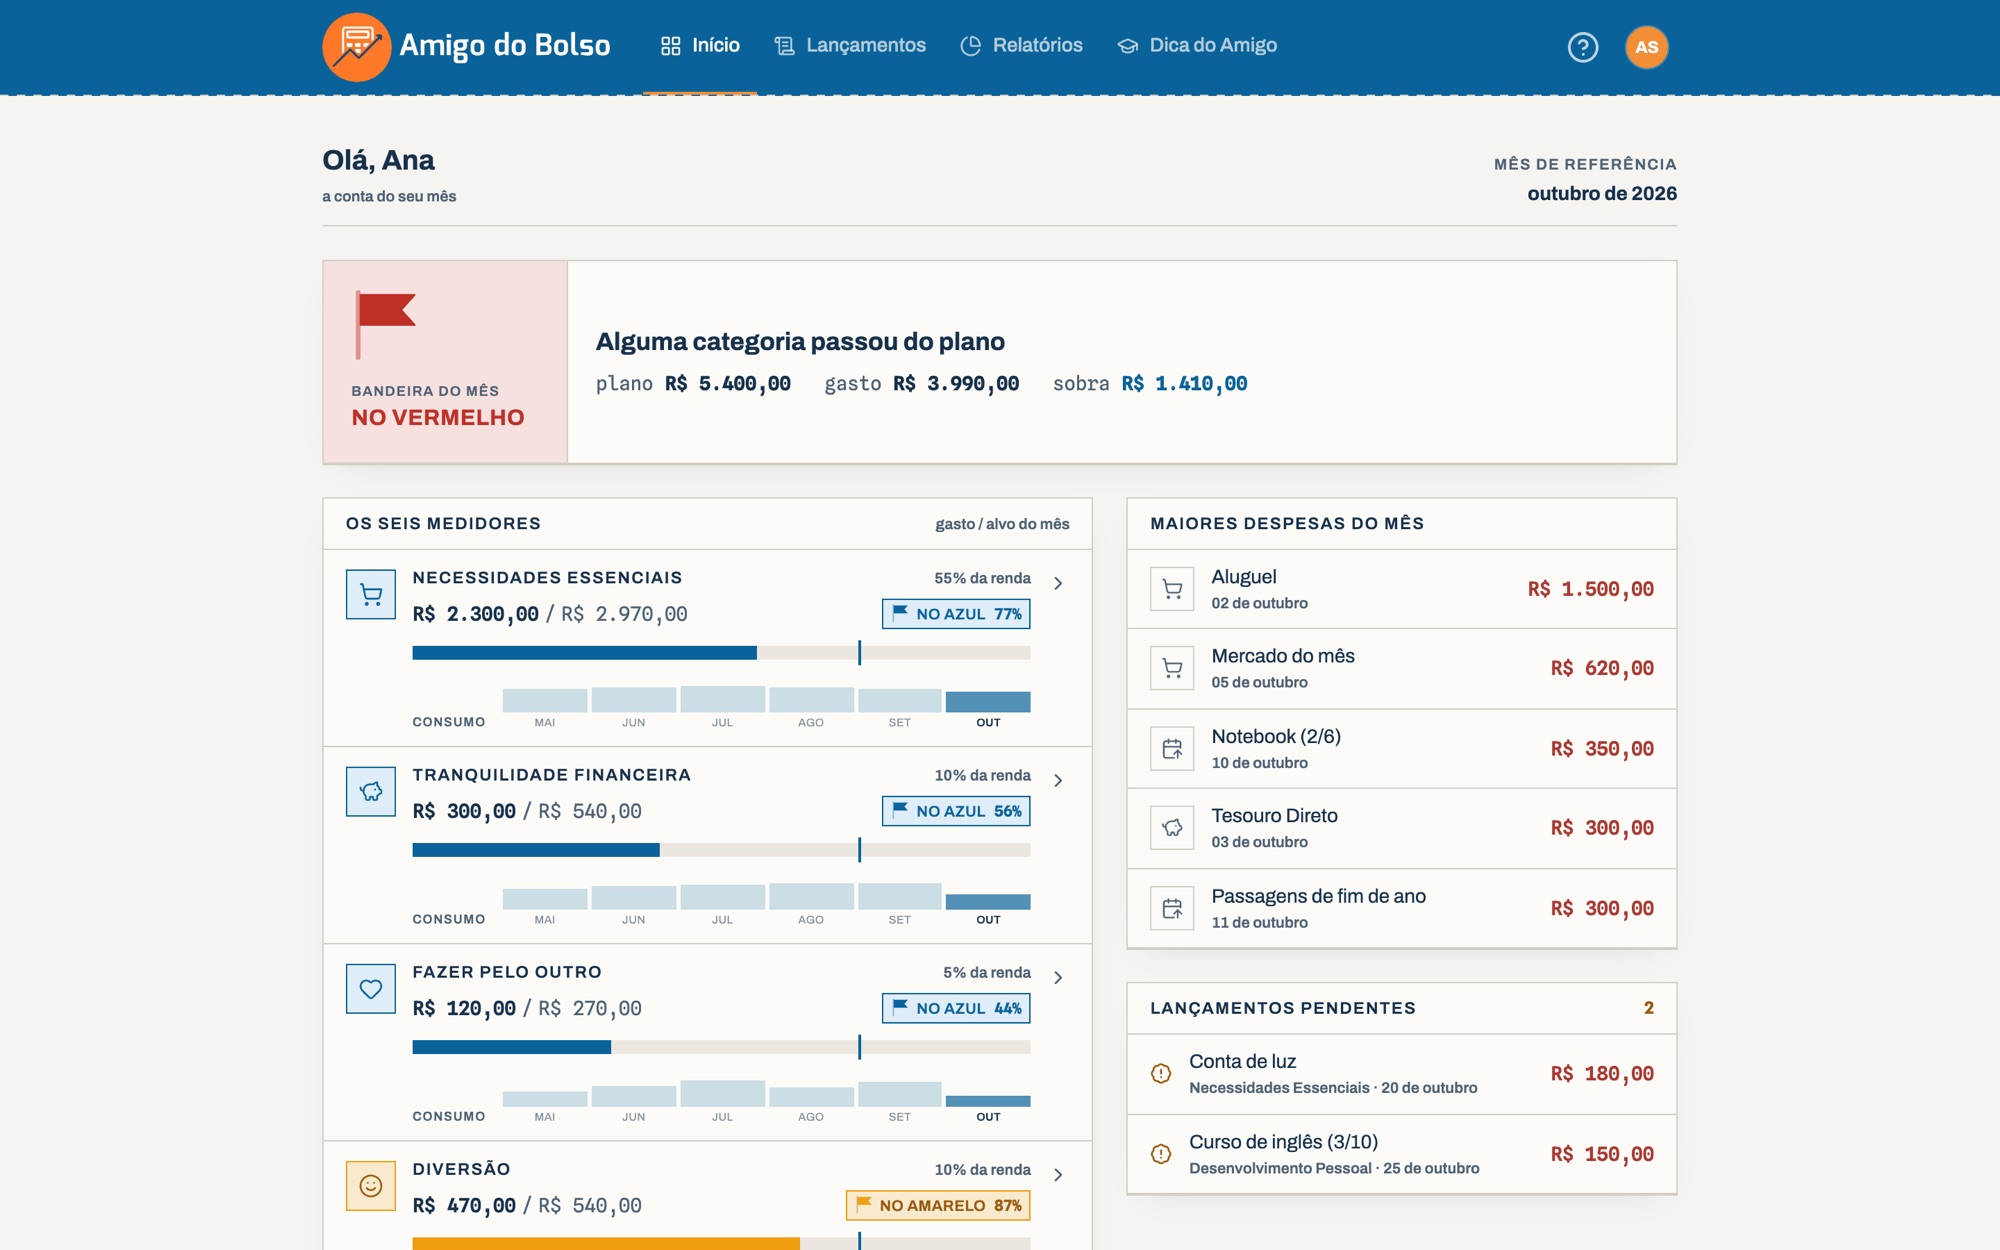The width and height of the screenshot is (2000, 1250).
Task: Click the pending count 2 in Lançamentos Pendentes
Action: coord(1648,1008)
